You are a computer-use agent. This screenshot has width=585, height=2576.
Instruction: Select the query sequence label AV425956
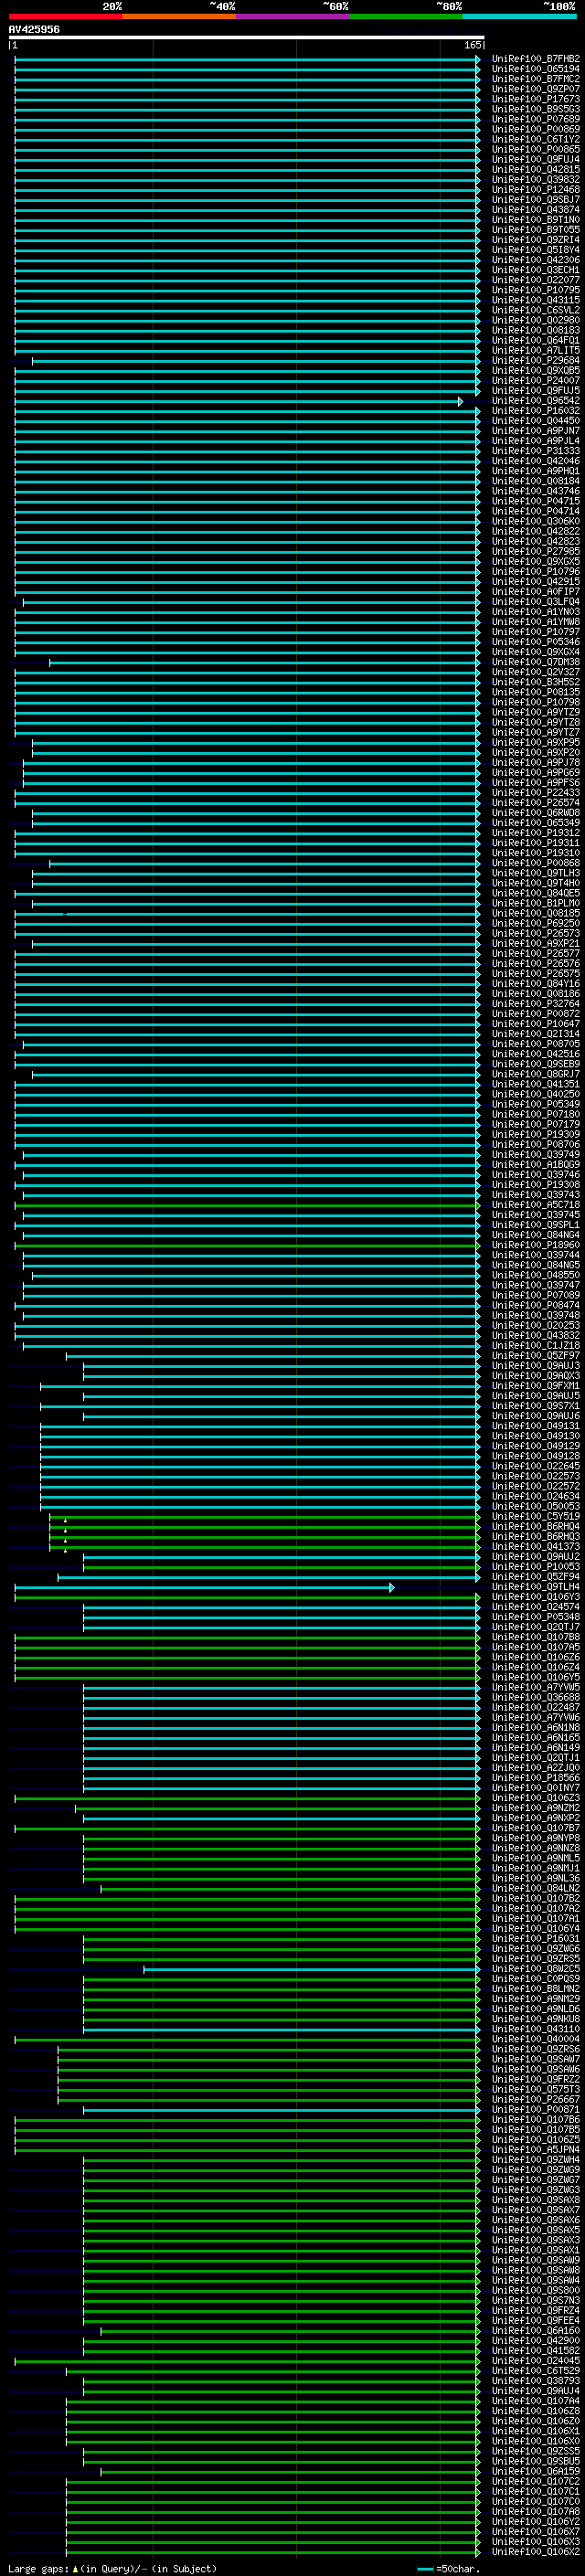point(34,30)
